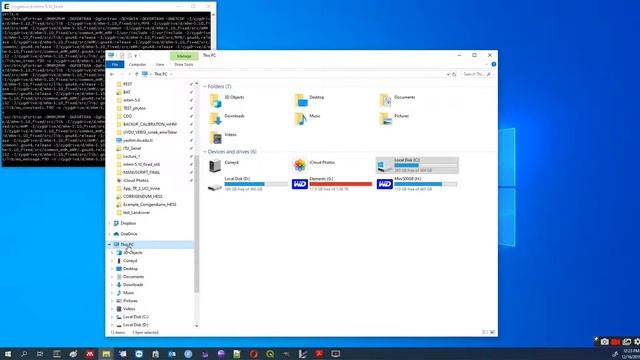Open recent locations dropdown beside Forward
640x360 pixels.
click(130, 74)
